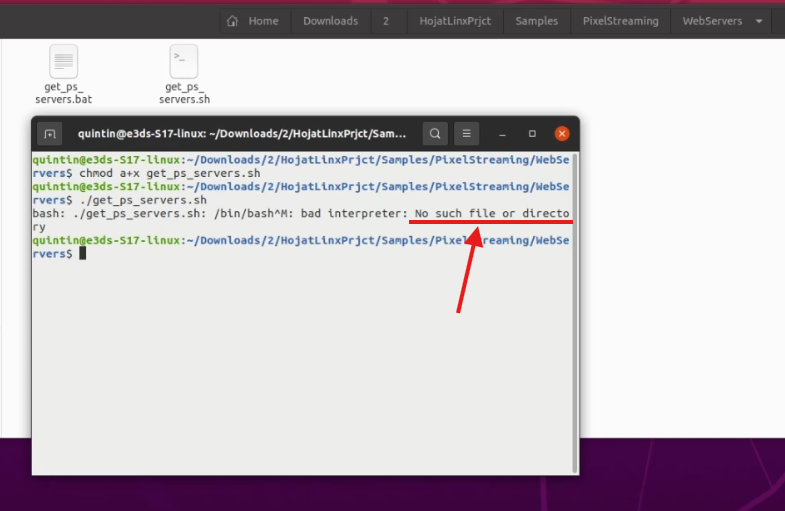Focus the terminal command prompt cursor
Image resolution: width=785 pixels, height=511 pixels.
[84, 254]
